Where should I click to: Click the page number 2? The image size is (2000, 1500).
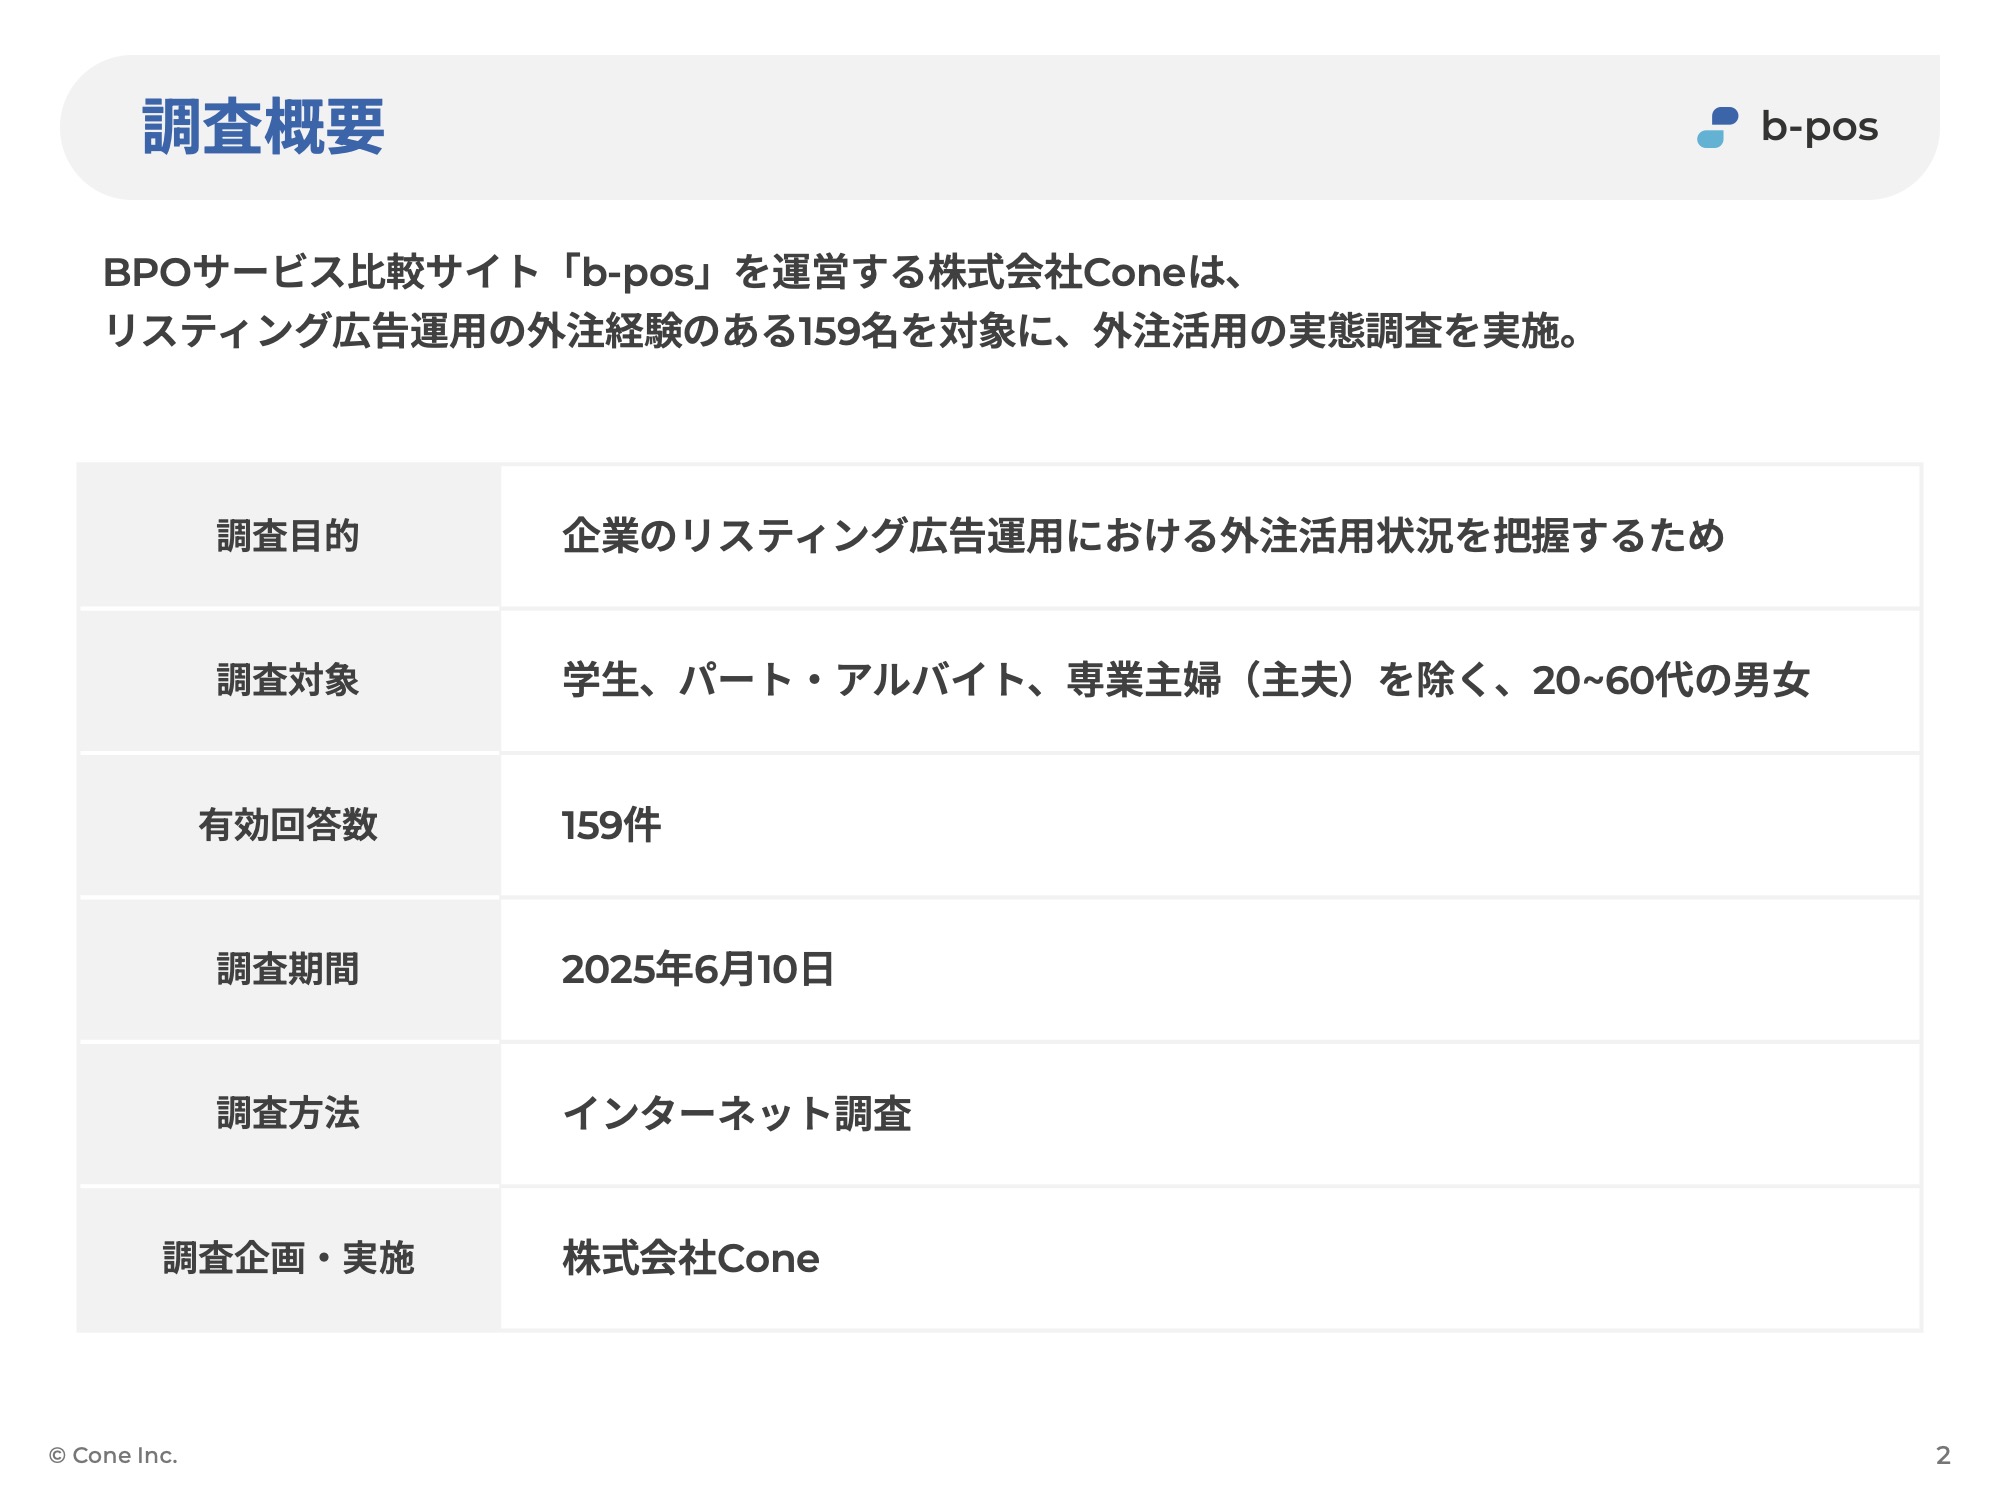pyautogui.click(x=1943, y=1455)
